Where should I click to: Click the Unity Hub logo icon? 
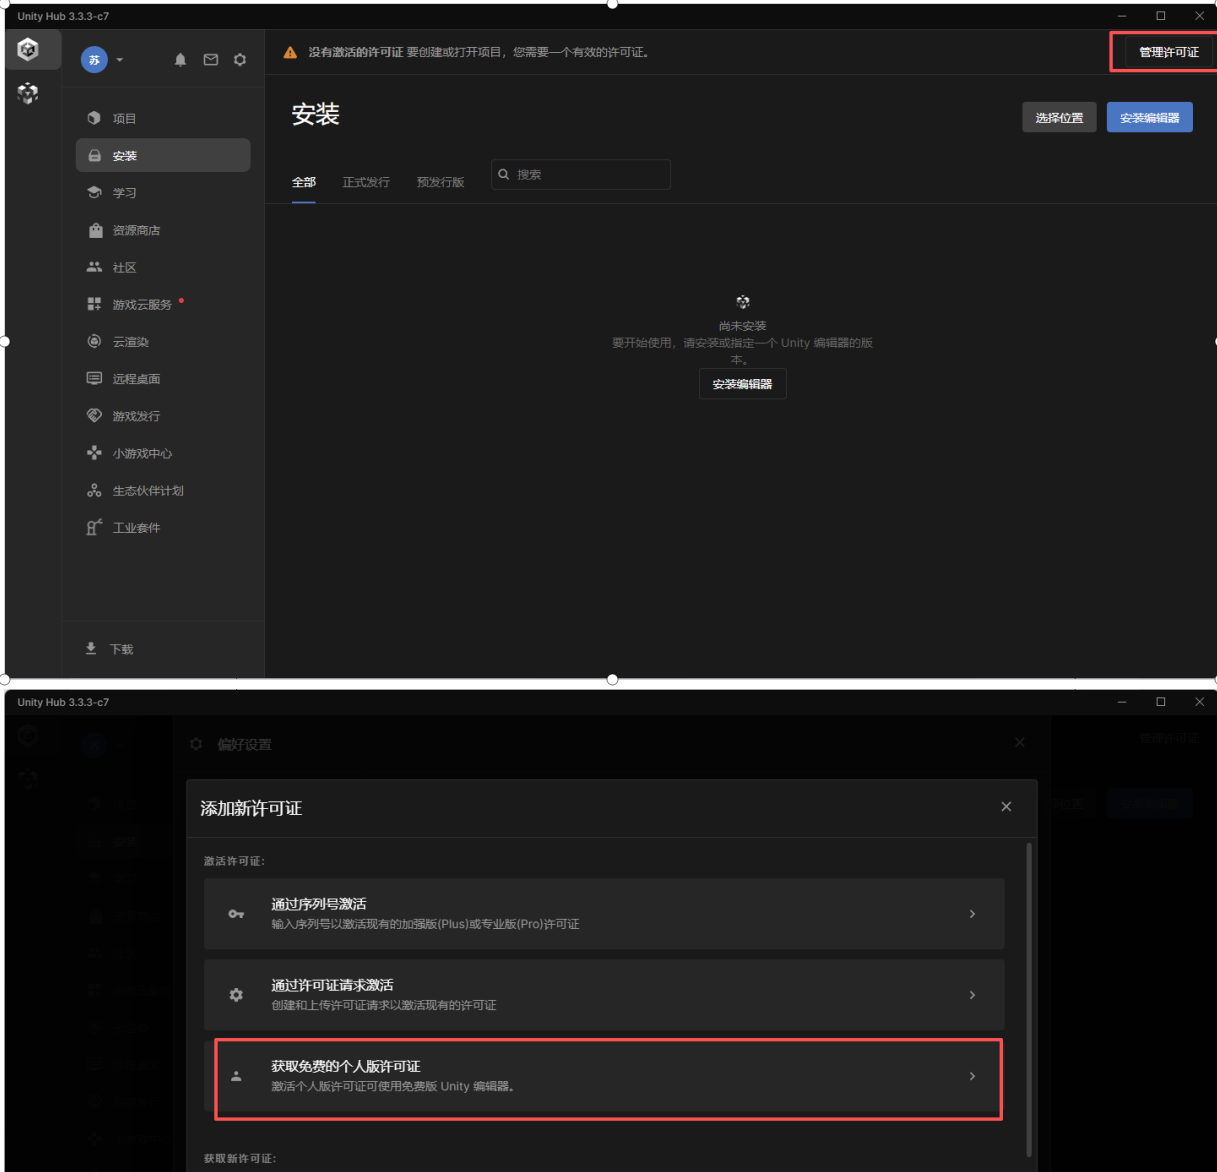click(28, 49)
